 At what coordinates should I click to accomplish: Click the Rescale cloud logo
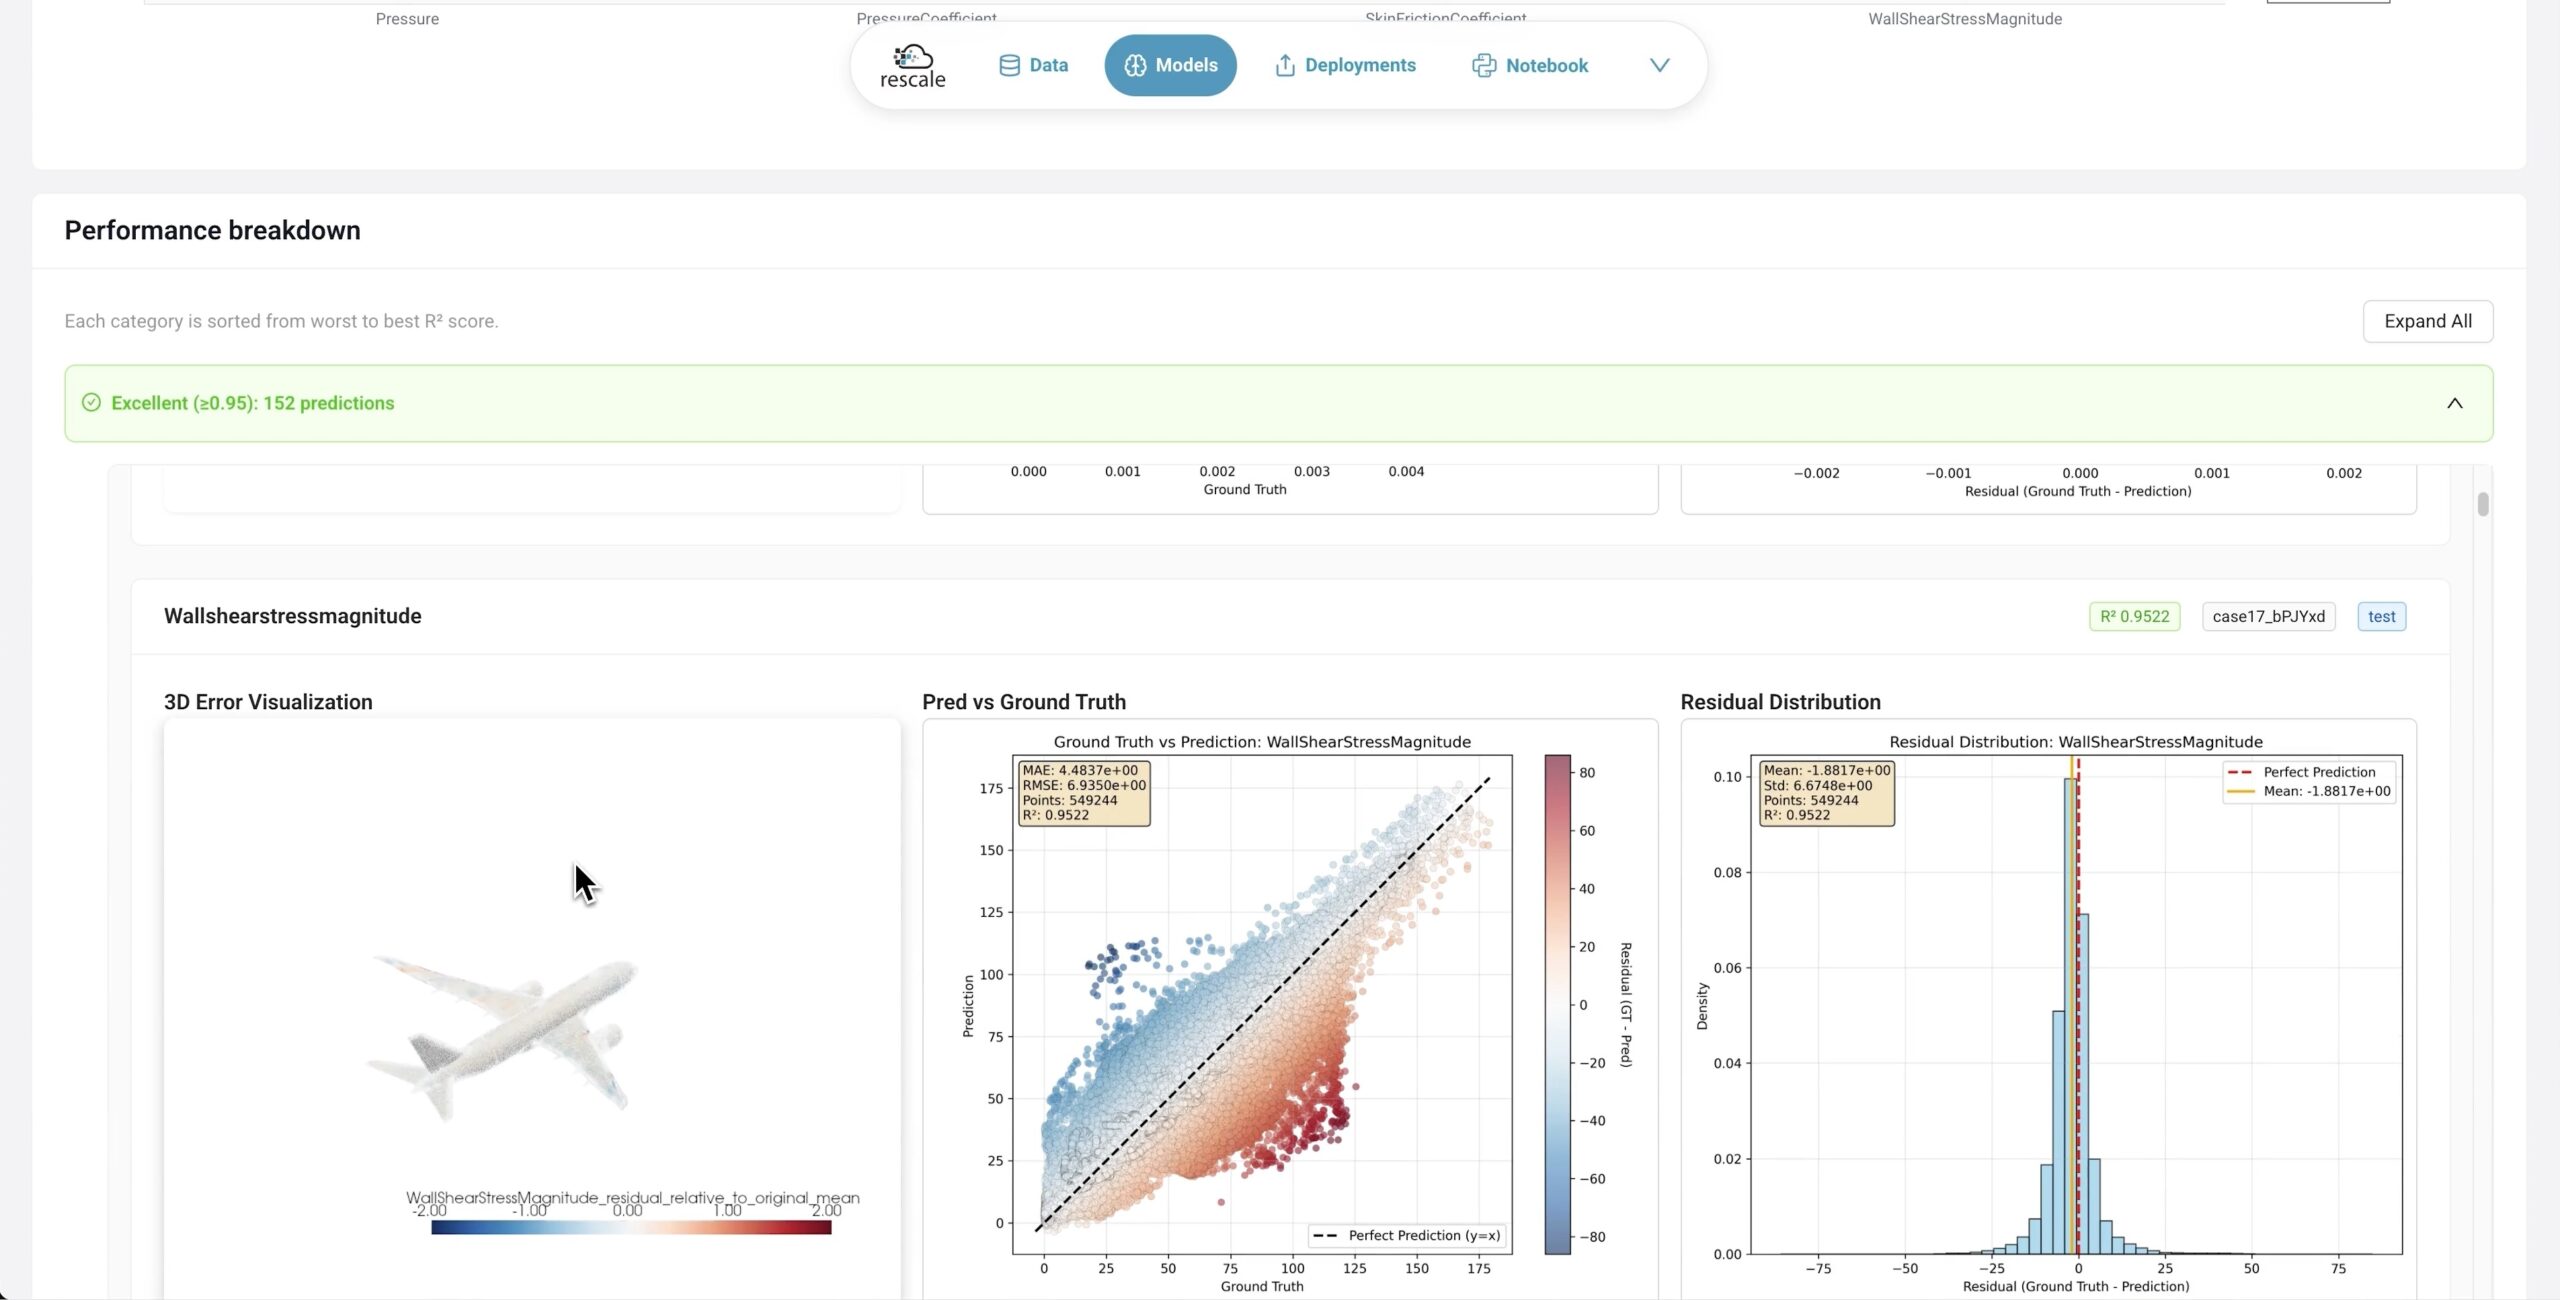tap(912, 66)
